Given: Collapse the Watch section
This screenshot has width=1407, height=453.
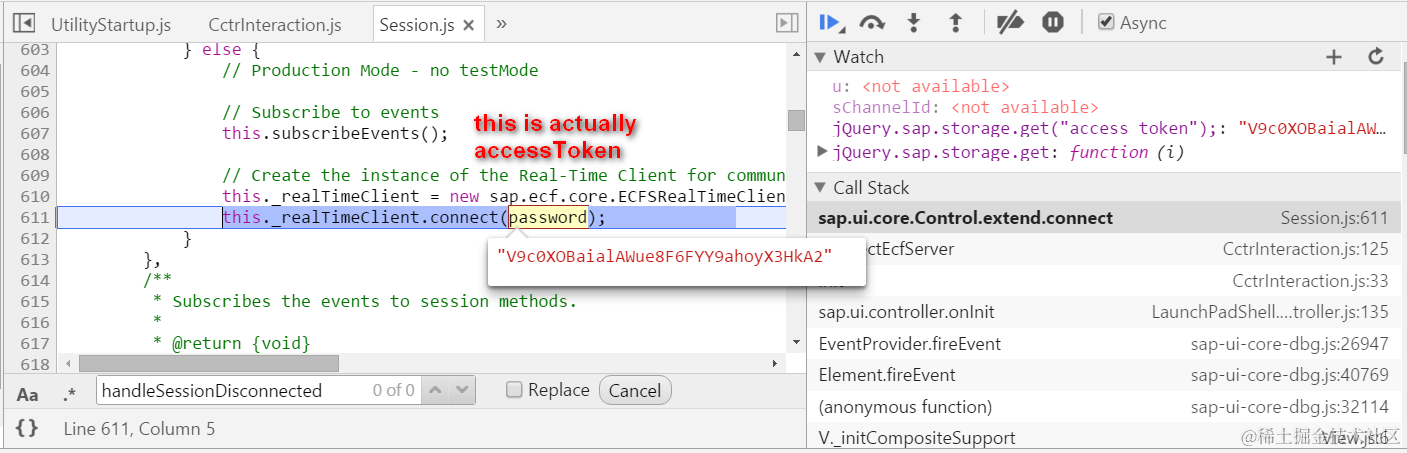Looking at the screenshot, I should [x=821, y=57].
